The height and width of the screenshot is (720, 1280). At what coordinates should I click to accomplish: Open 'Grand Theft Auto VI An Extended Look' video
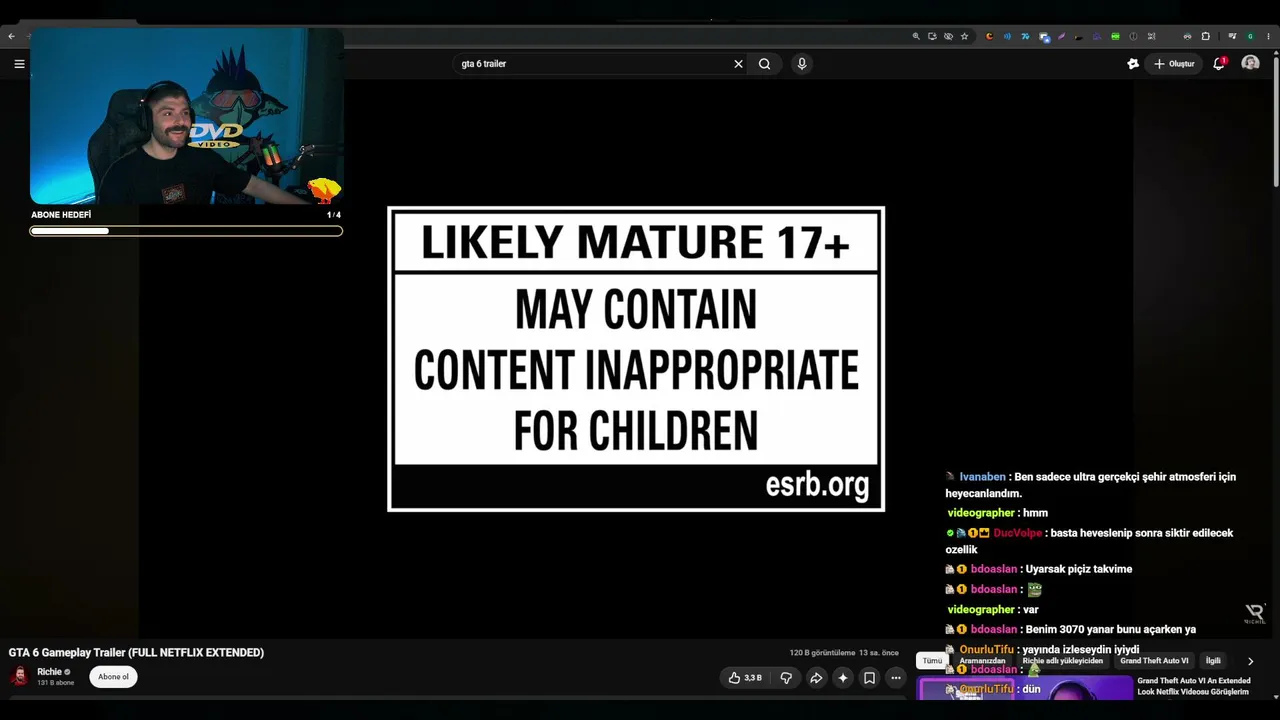(1194, 686)
